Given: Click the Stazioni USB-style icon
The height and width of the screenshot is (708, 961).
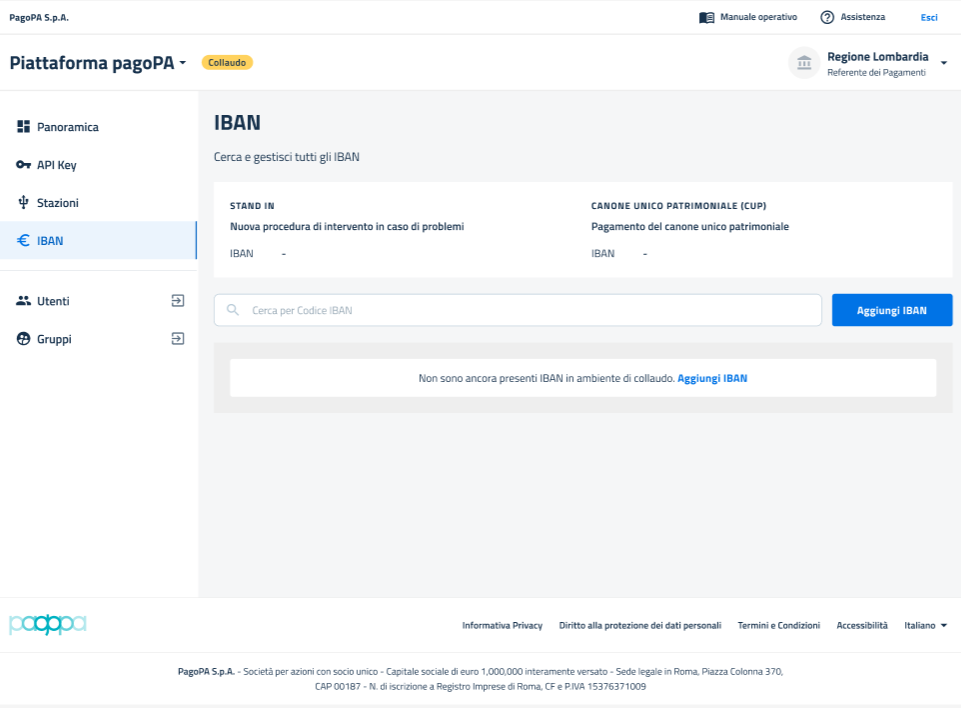Looking at the screenshot, I should click(24, 203).
